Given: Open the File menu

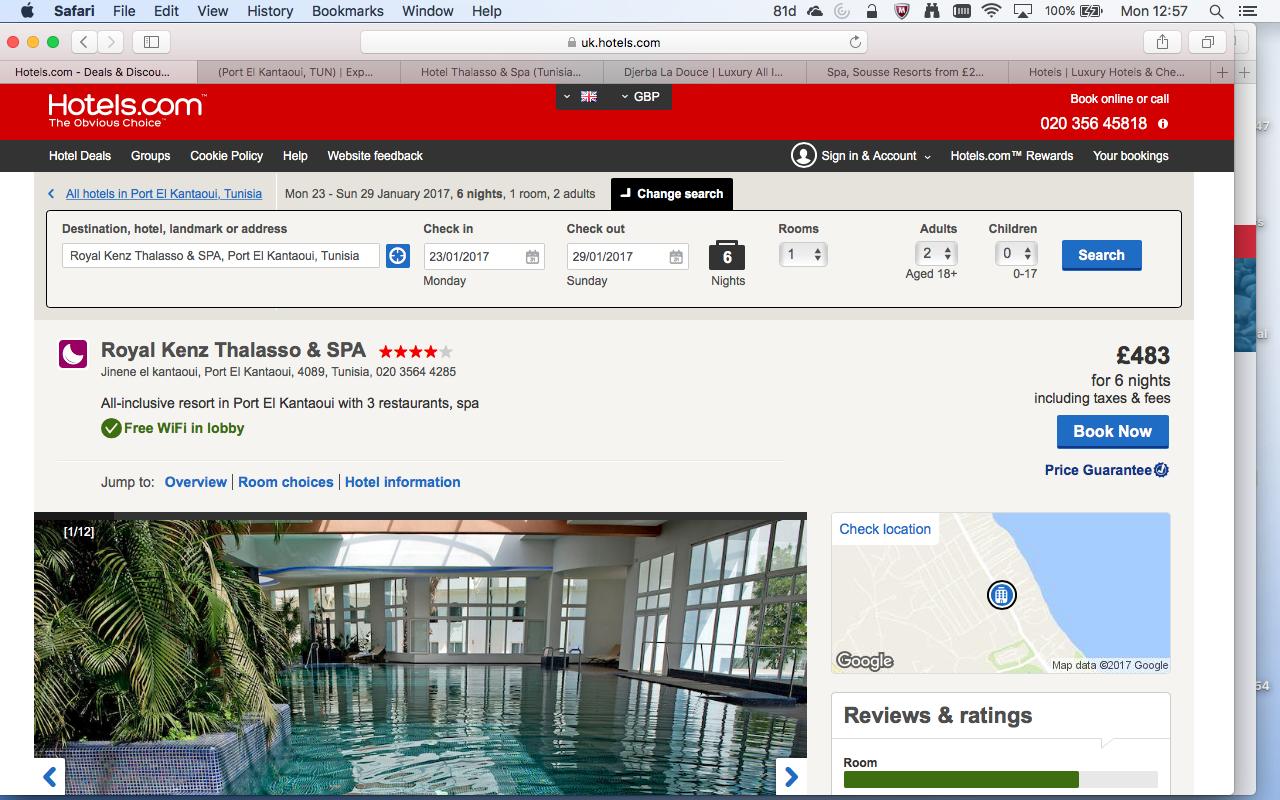Looking at the screenshot, I should click(x=124, y=11).
